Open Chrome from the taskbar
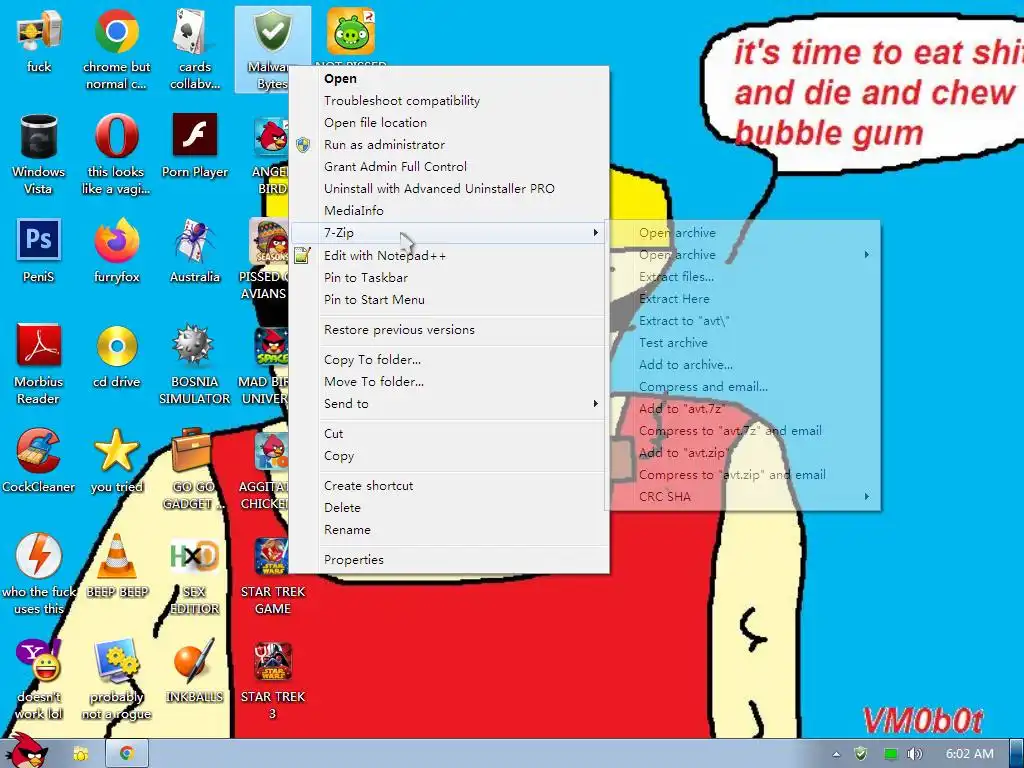This screenshot has height=768, width=1024. pos(126,754)
